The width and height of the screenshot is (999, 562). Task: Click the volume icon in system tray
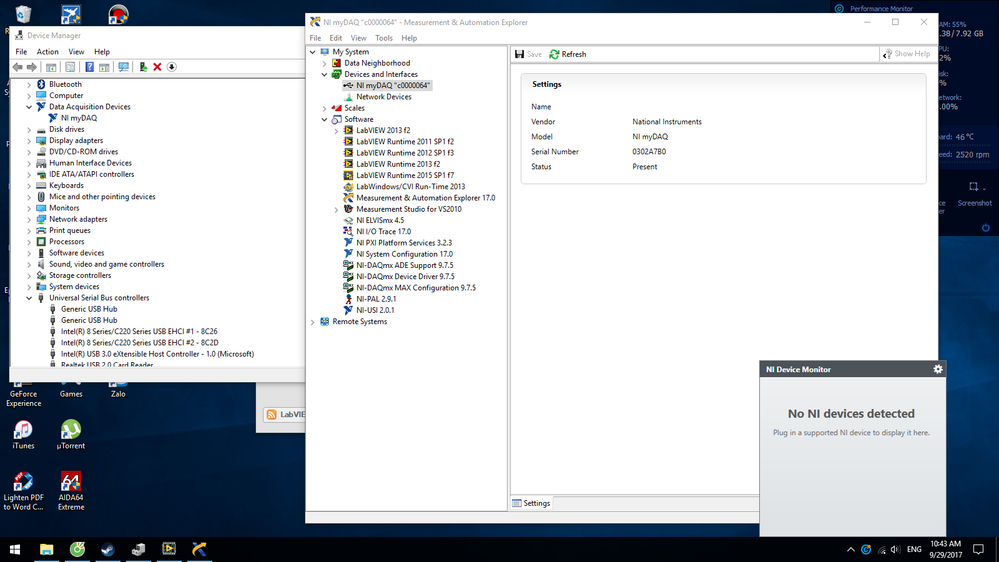point(896,549)
